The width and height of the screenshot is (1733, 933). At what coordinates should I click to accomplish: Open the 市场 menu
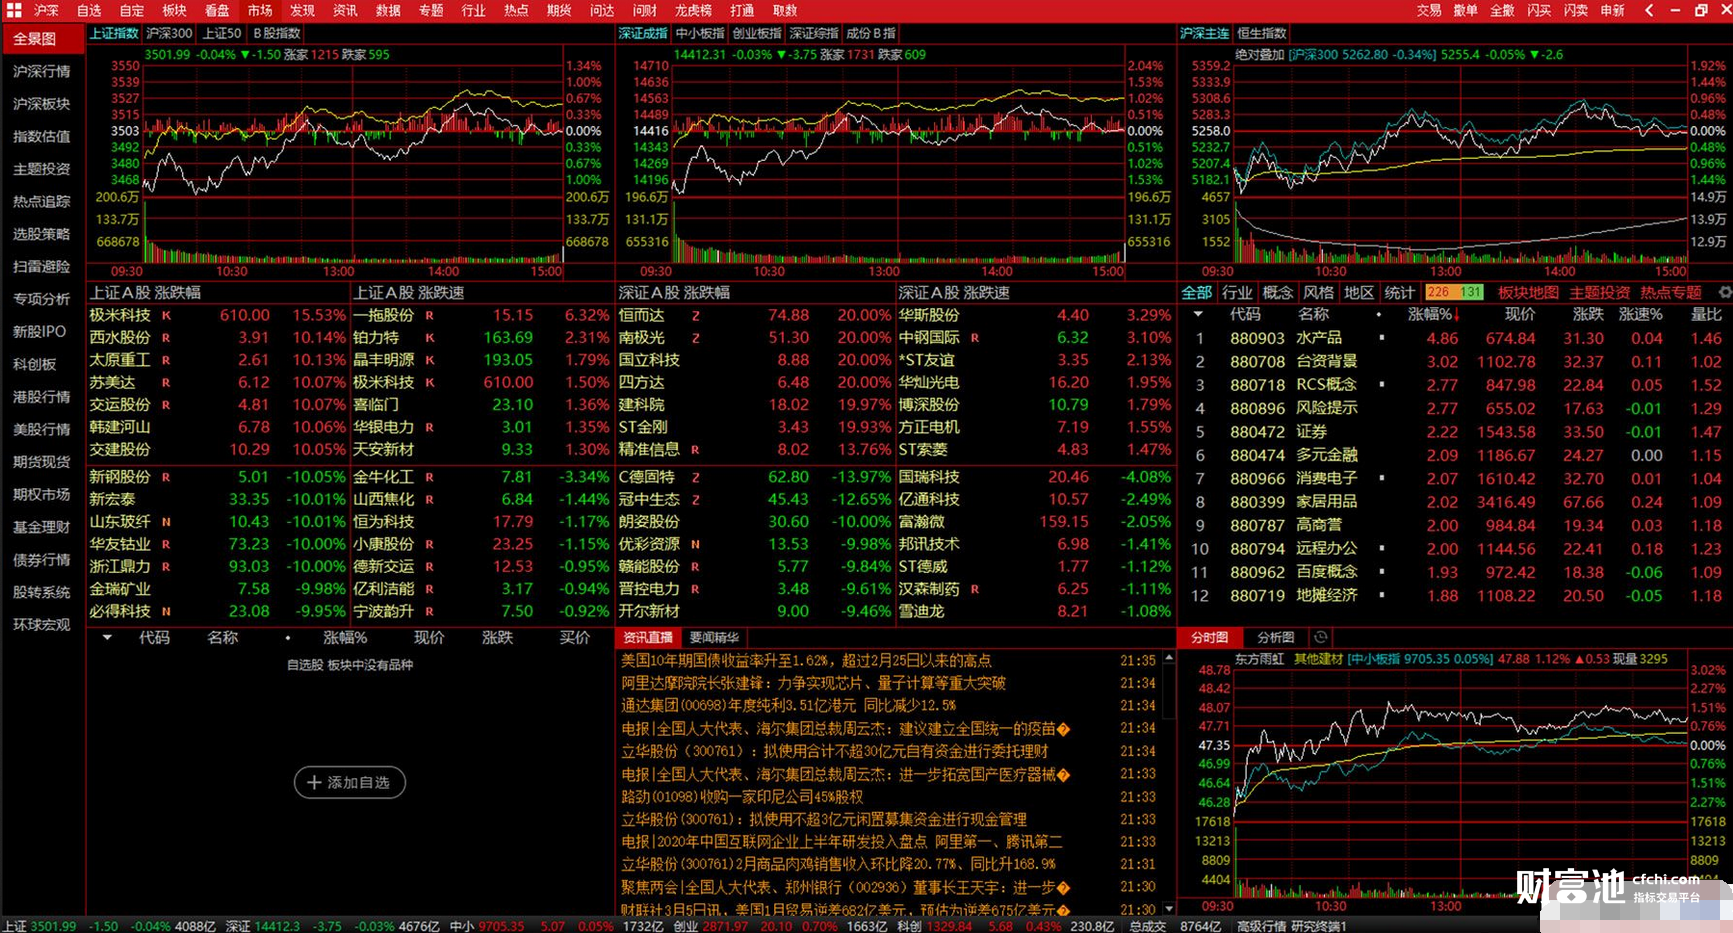[x=259, y=10]
